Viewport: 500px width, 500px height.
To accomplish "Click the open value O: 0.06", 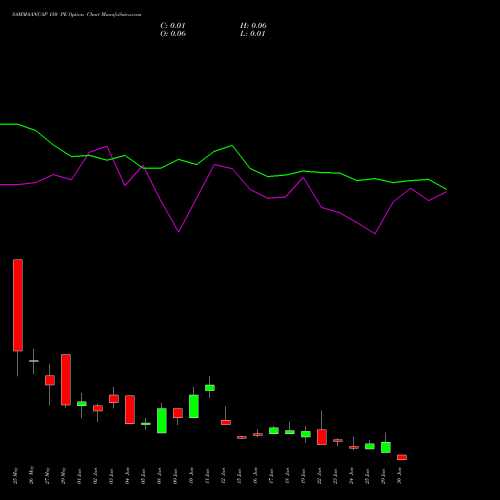I will 173,34.
